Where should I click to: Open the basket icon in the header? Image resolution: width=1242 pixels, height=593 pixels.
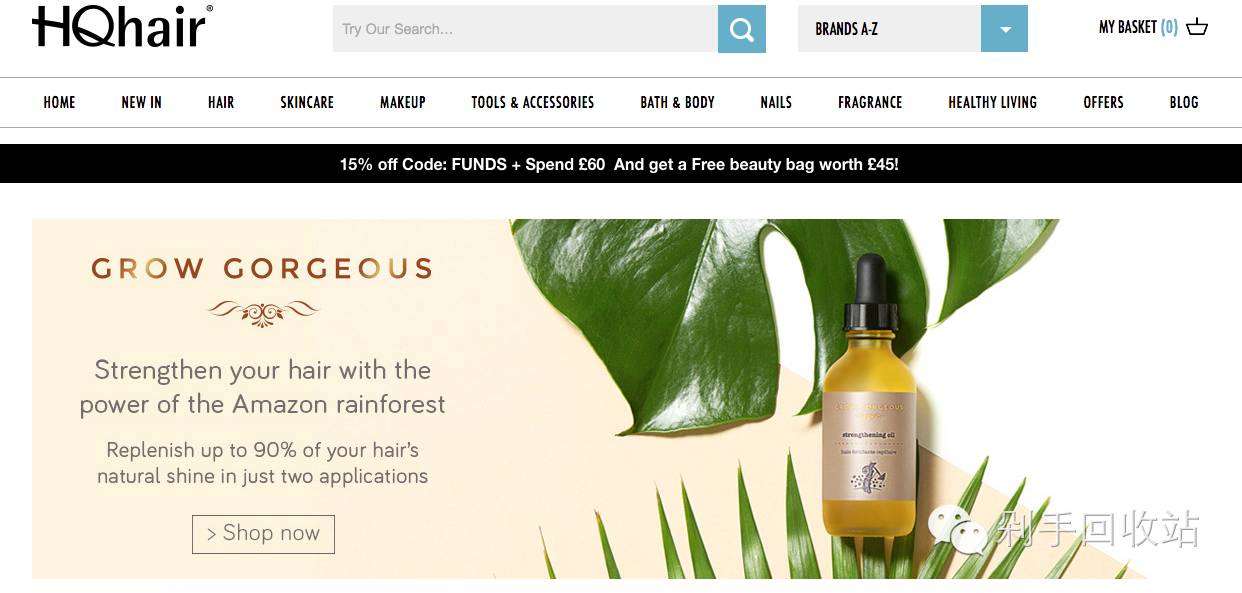(1196, 28)
